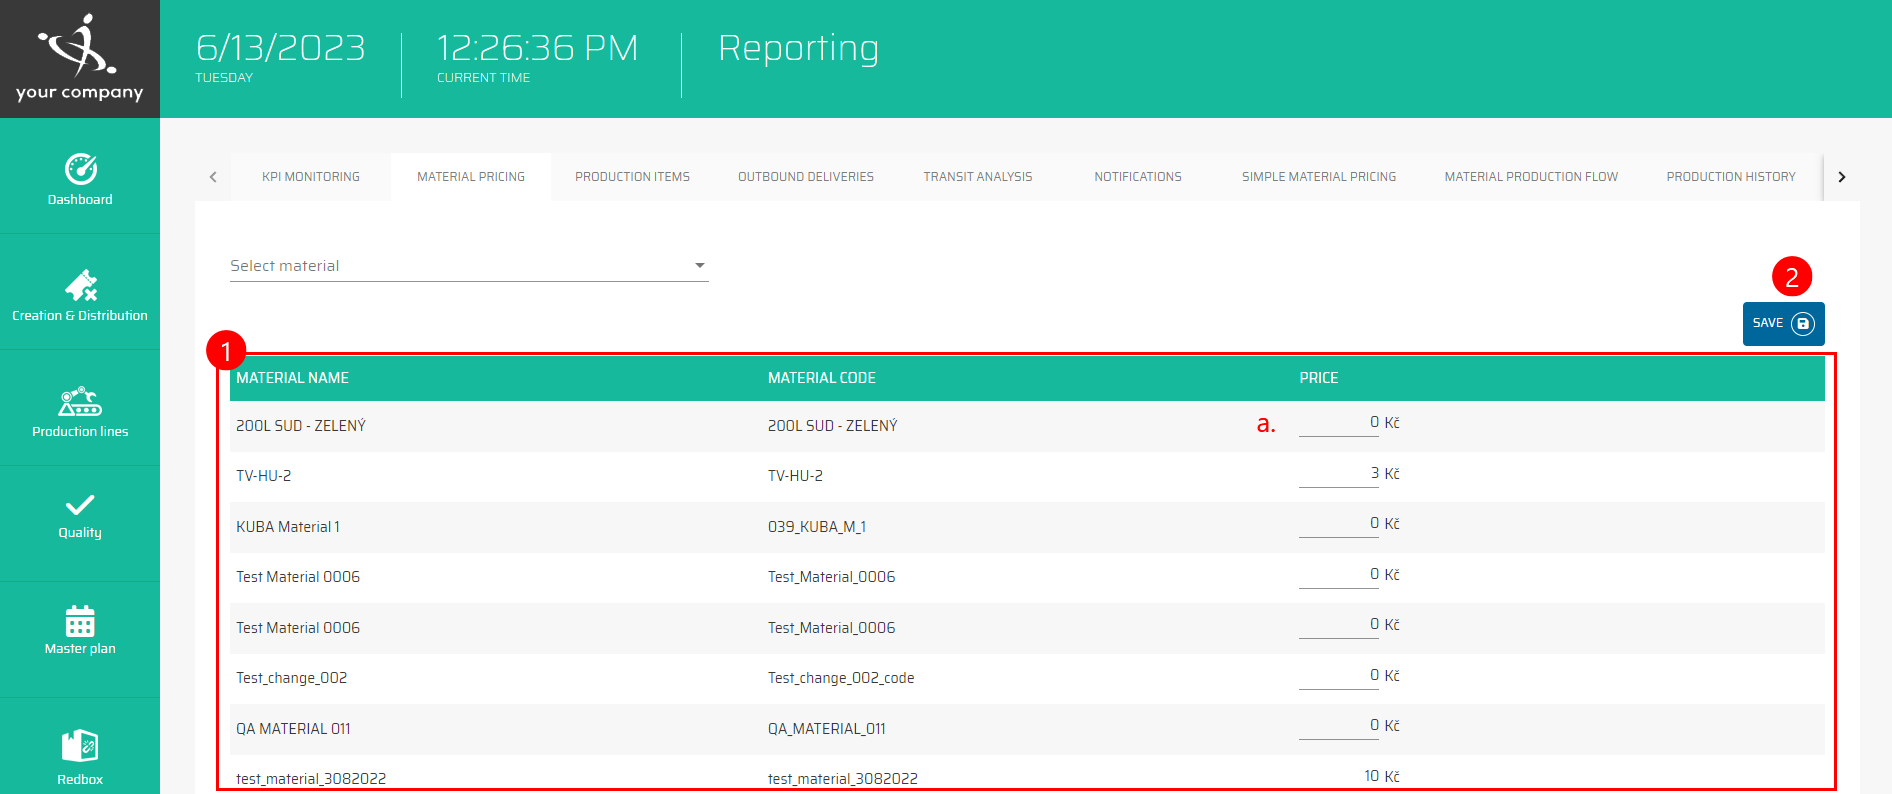Select the Quality checkmark icon
Screen dimensions: 1892x794
tap(80, 505)
